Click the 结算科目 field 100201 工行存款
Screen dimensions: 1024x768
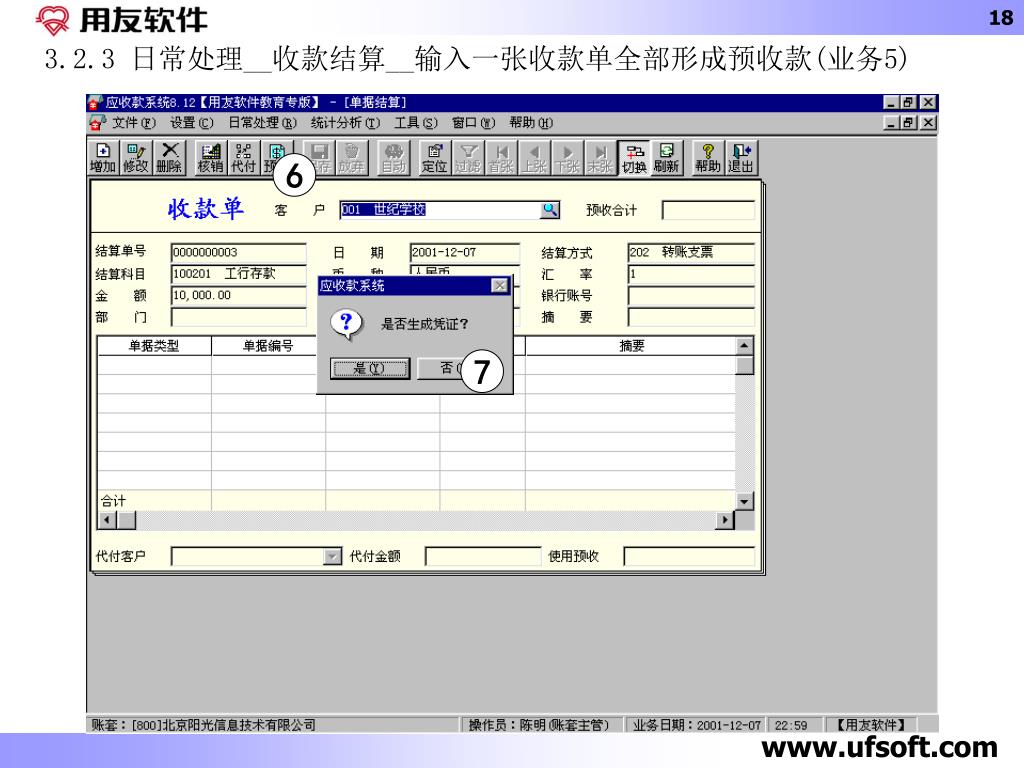pyautogui.click(x=238, y=274)
